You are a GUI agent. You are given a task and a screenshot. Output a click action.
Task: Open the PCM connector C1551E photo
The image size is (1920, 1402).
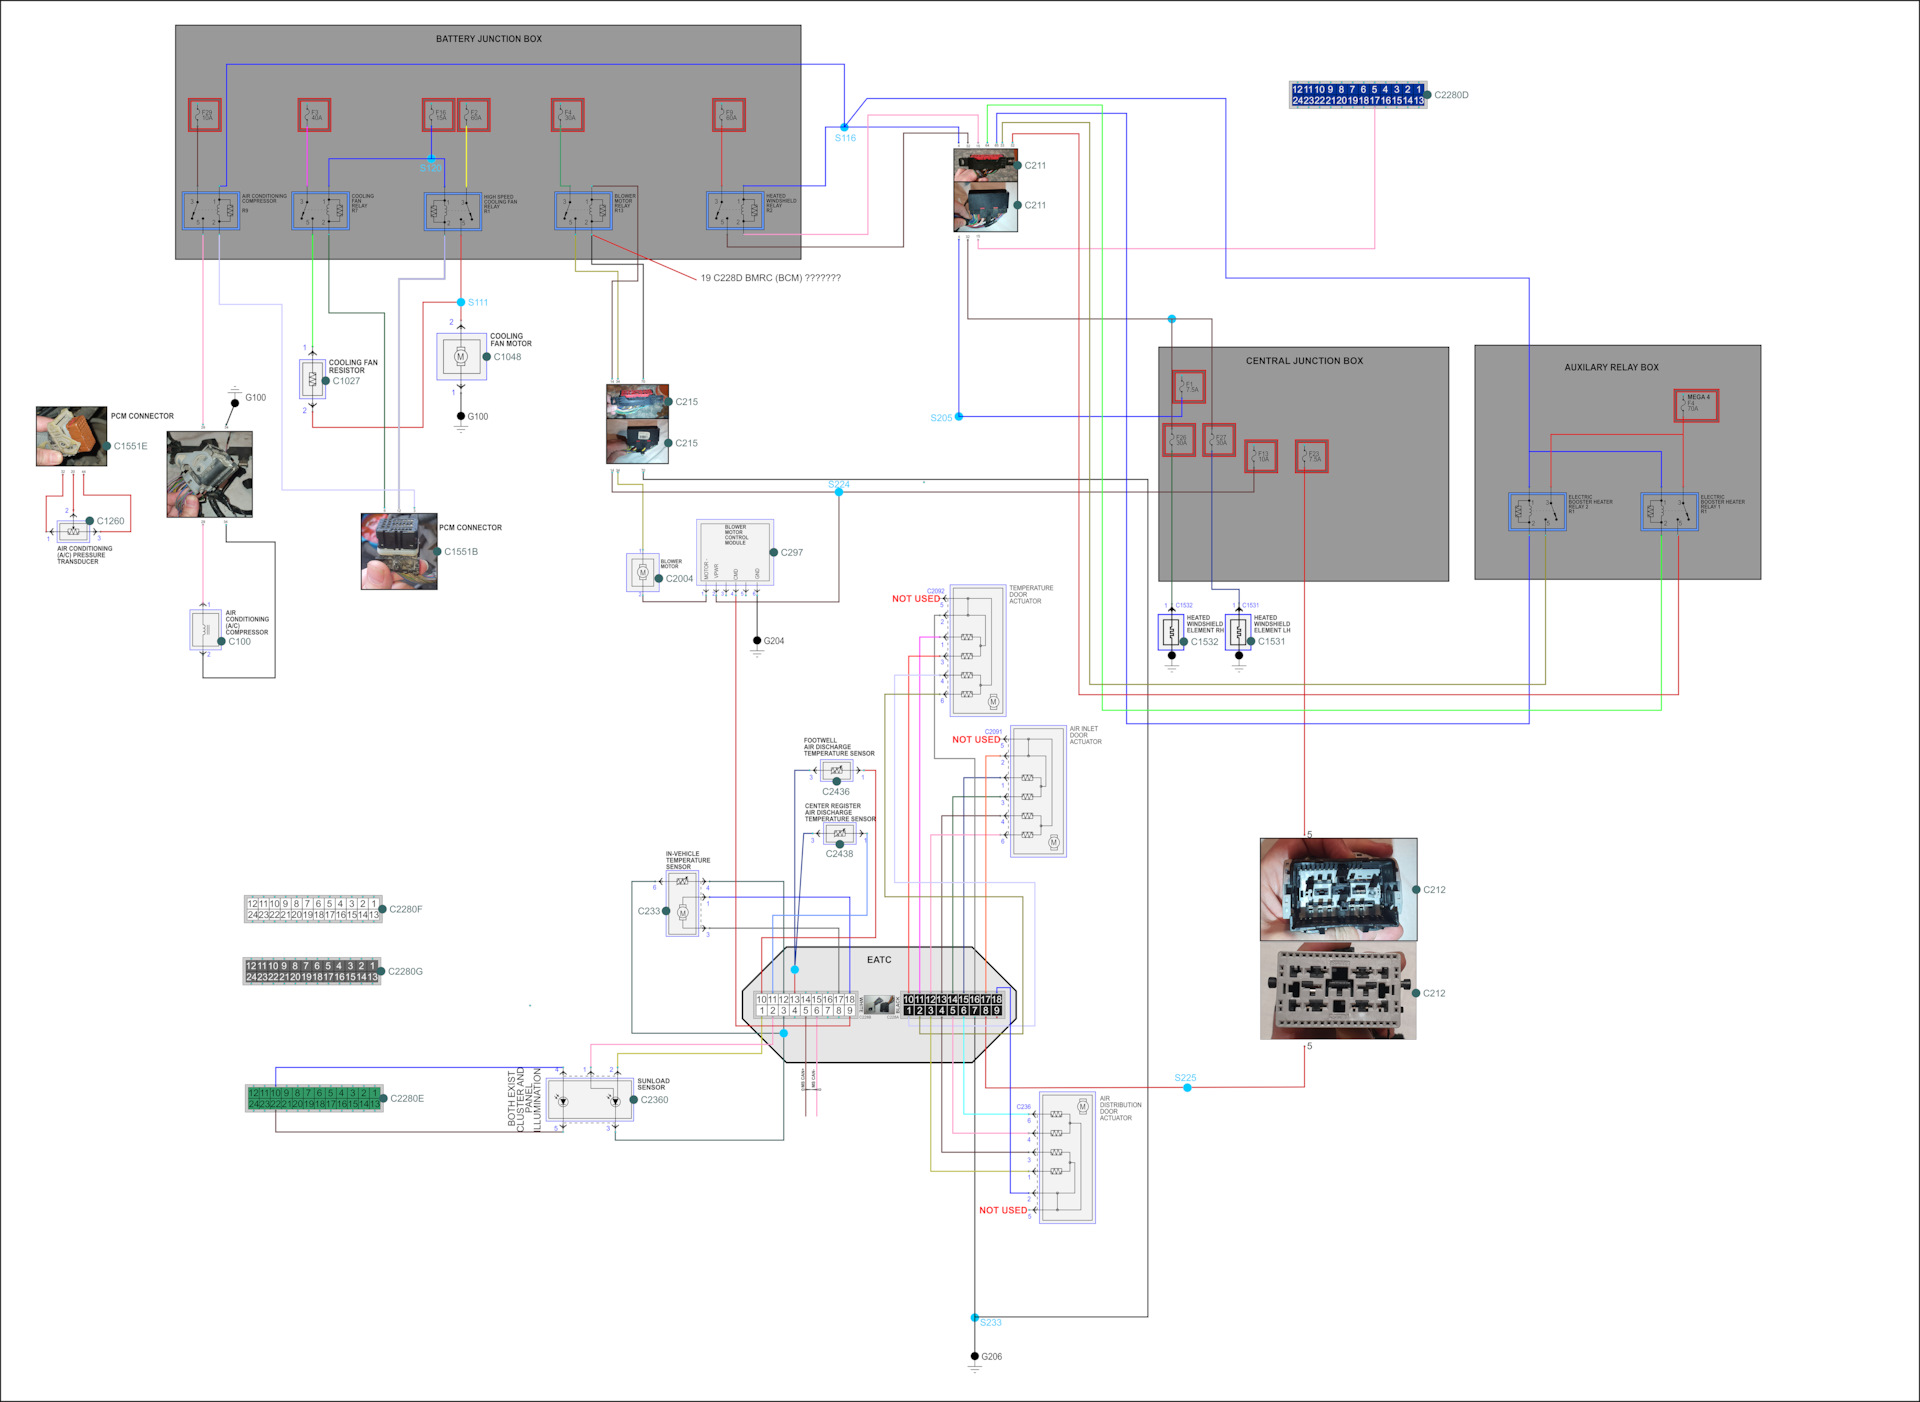pos(72,436)
